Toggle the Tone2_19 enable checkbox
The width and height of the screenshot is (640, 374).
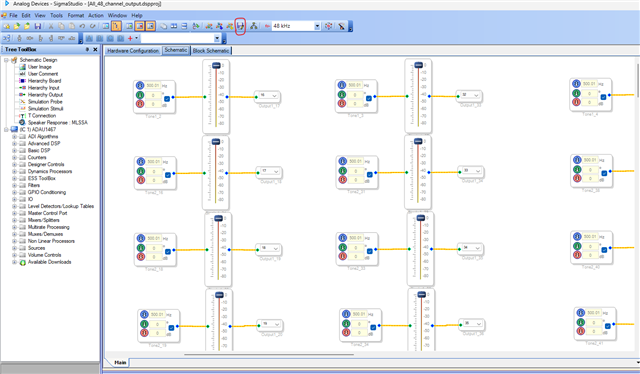point(171,327)
